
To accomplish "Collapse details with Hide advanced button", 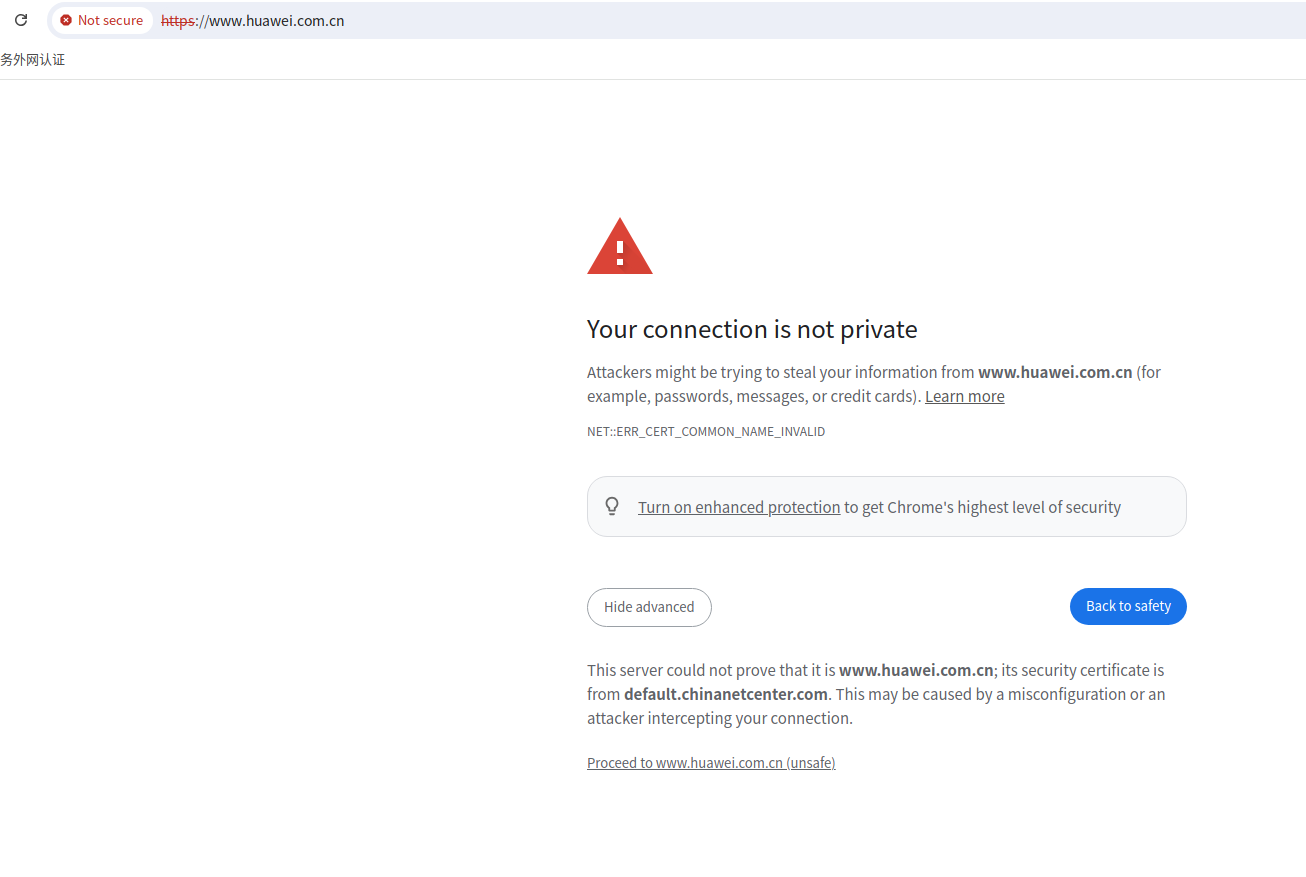I will coord(649,607).
